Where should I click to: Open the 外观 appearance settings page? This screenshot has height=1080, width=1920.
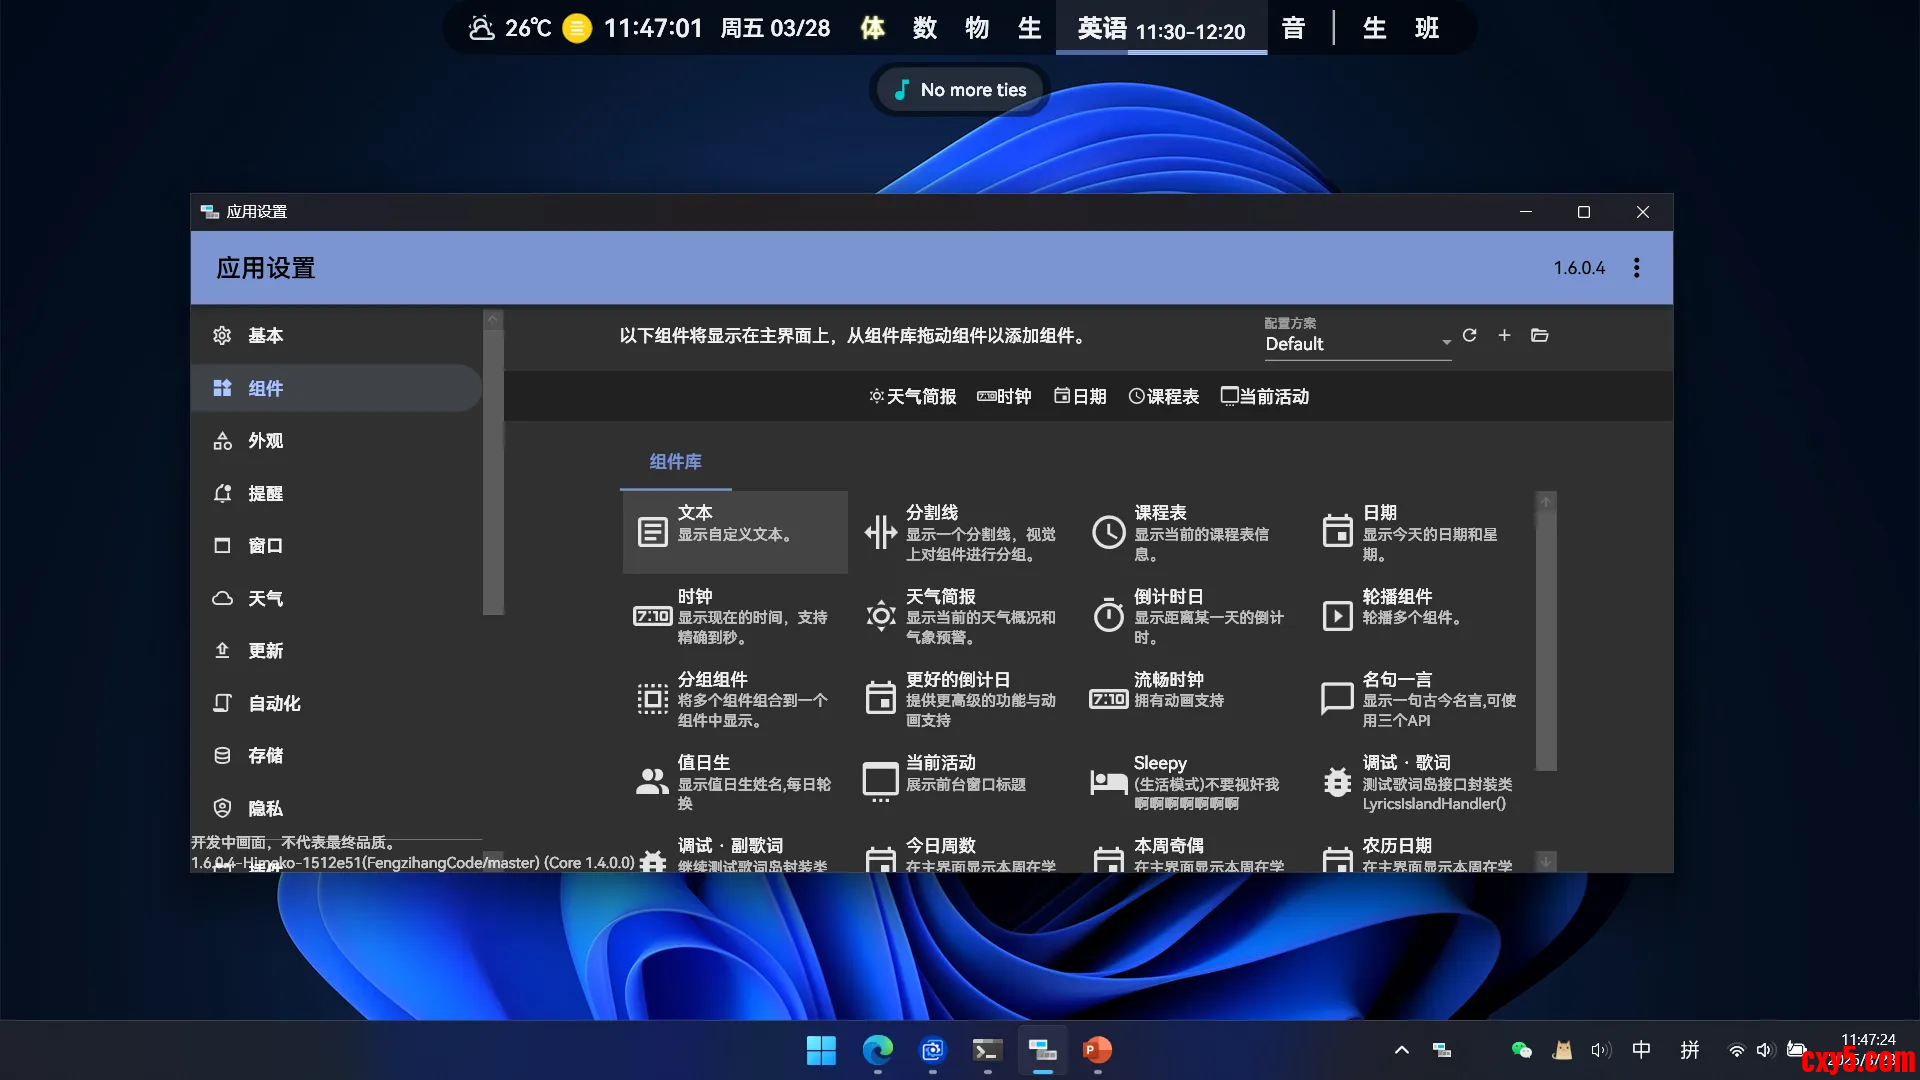[265, 441]
